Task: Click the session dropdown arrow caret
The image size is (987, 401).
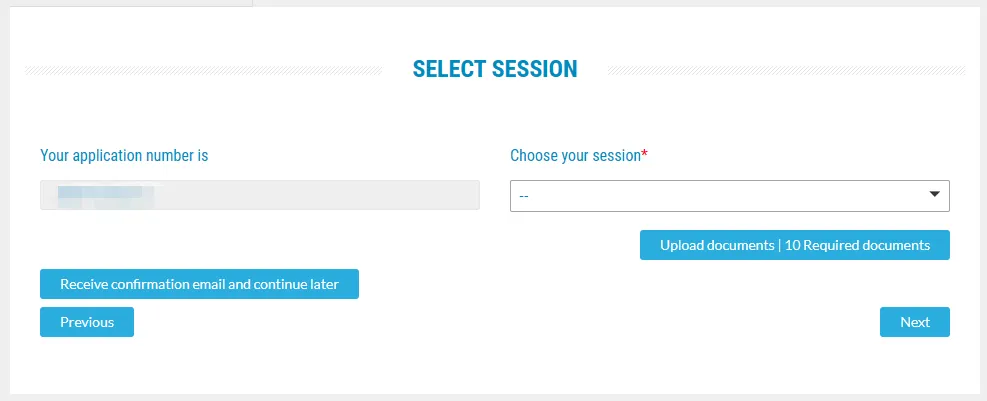Action: pyautogui.click(x=935, y=195)
